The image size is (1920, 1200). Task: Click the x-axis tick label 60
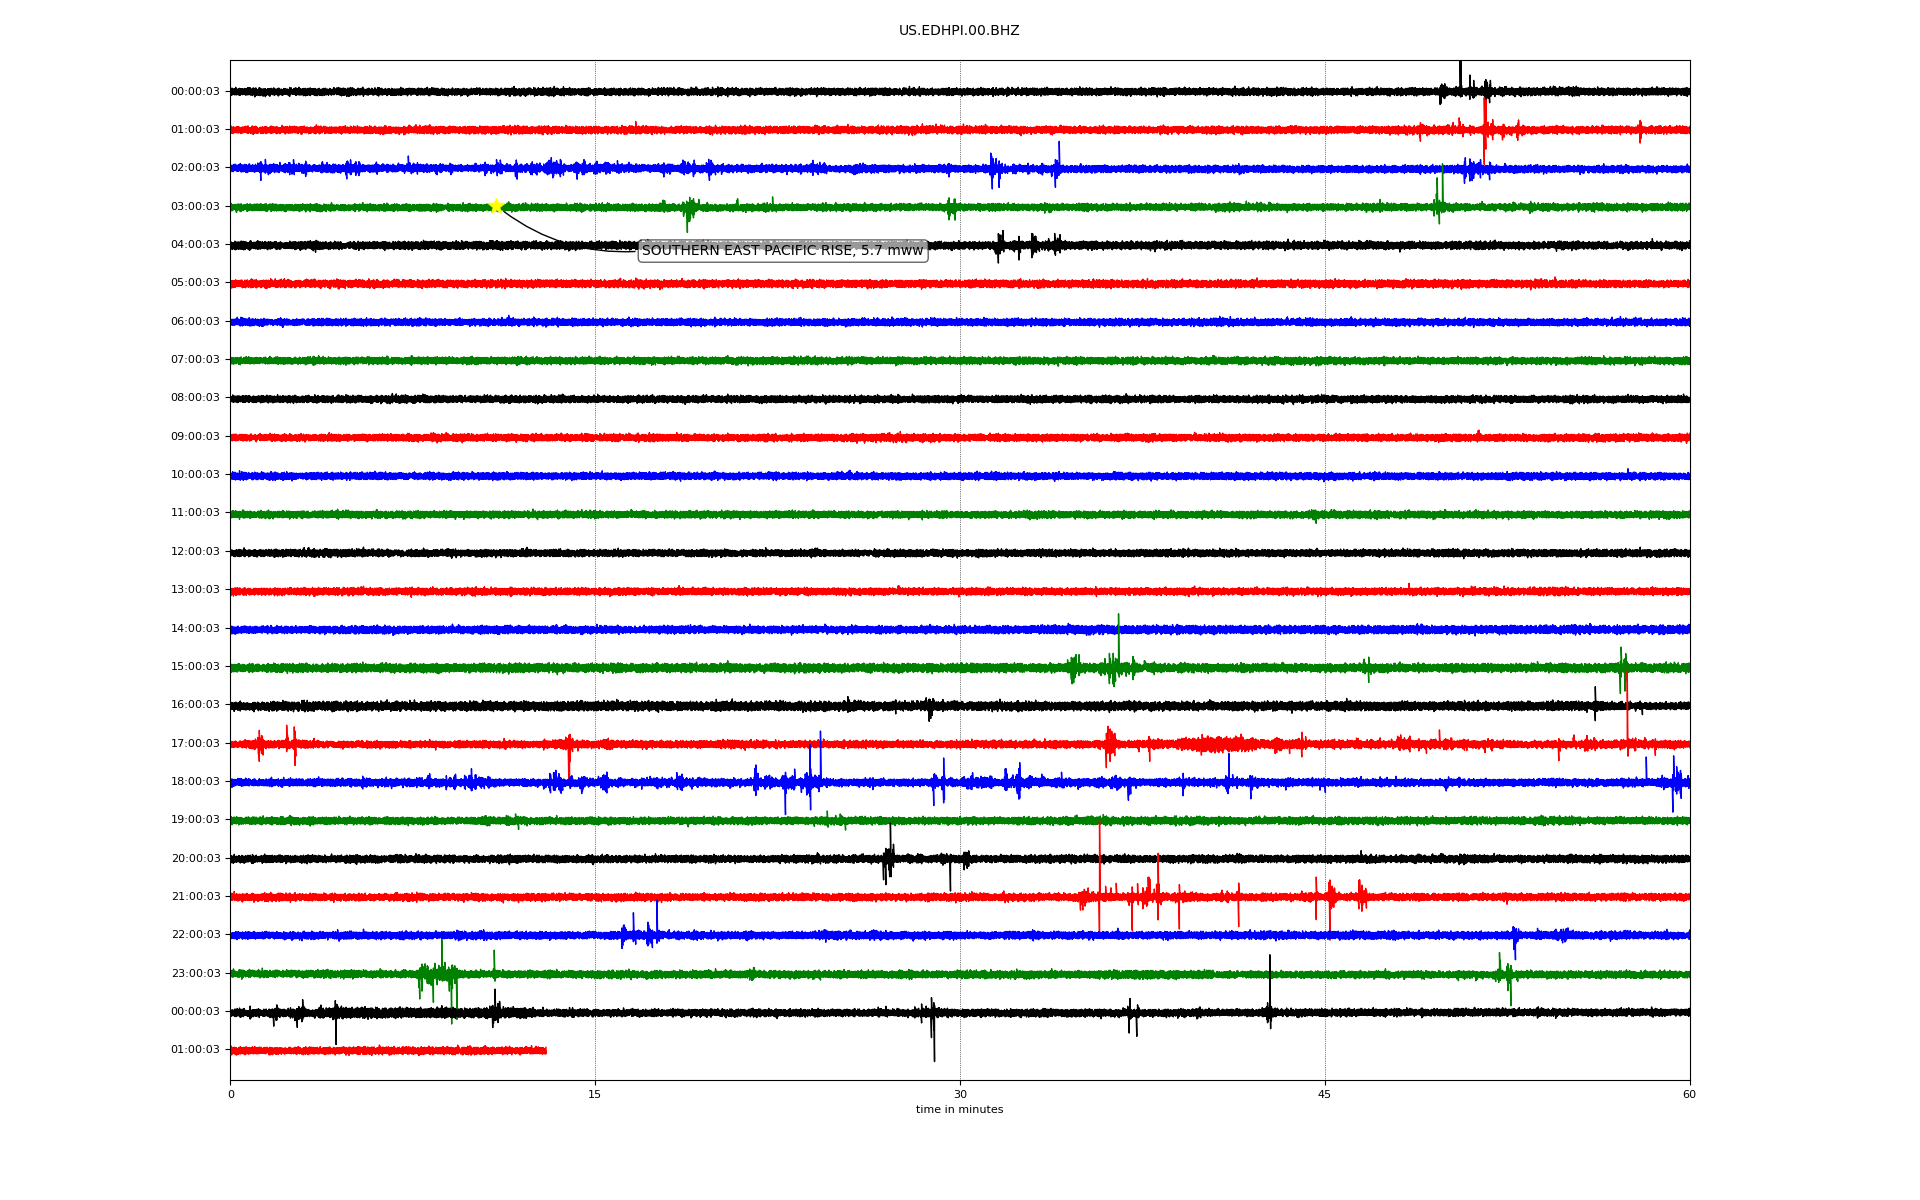(x=1689, y=1094)
